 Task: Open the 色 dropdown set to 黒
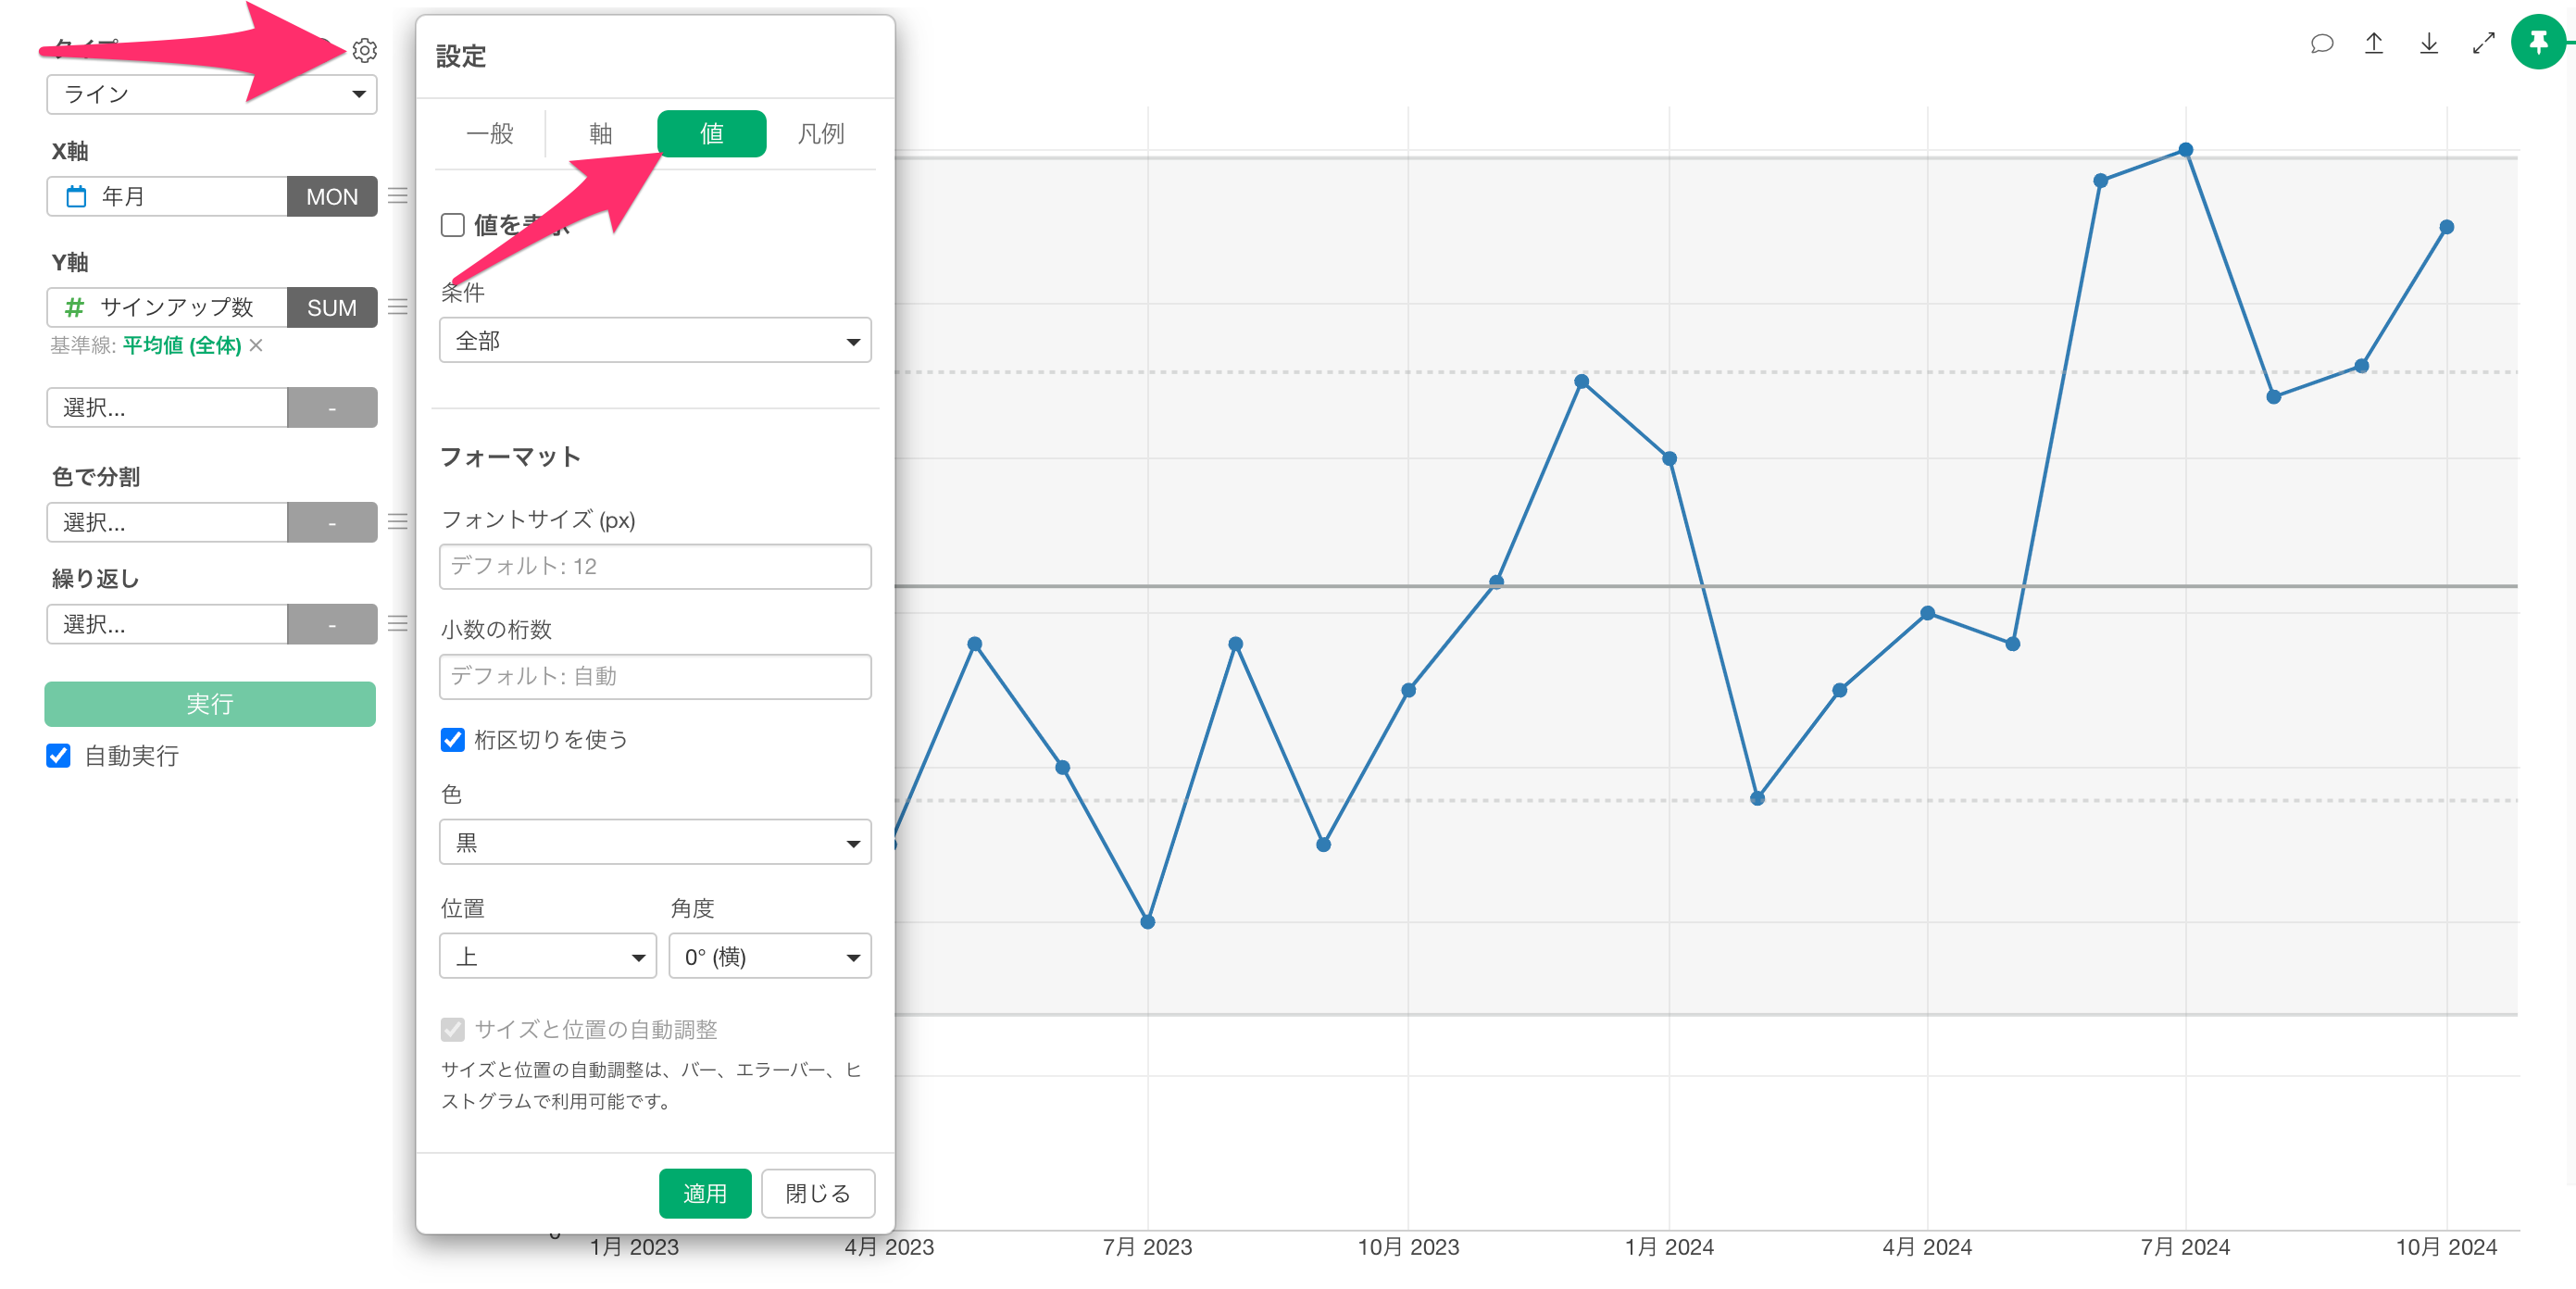click(x=655, y=842)
